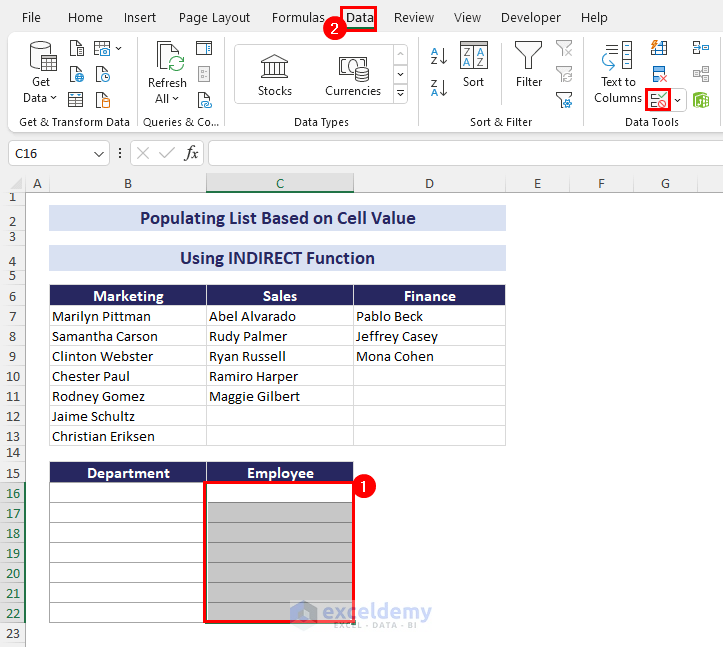
Task: Select column D header
Action: 429,184
